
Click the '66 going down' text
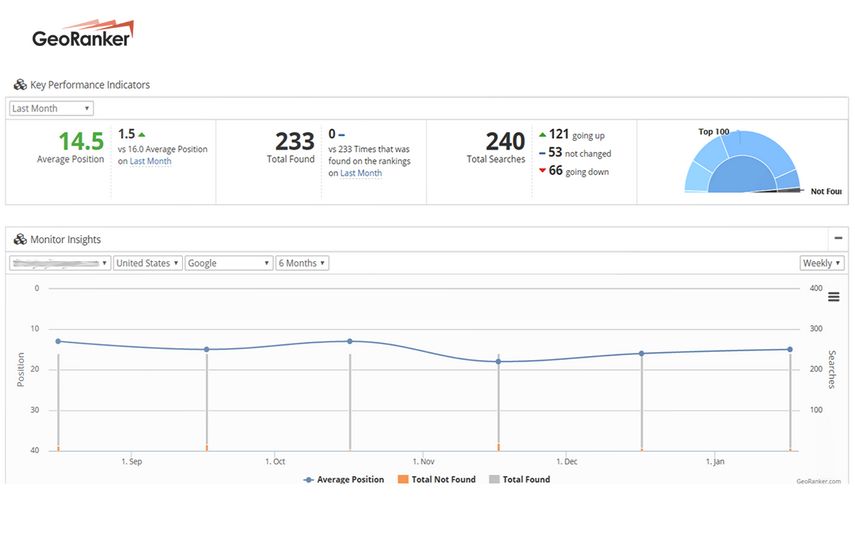coord(579,171)
